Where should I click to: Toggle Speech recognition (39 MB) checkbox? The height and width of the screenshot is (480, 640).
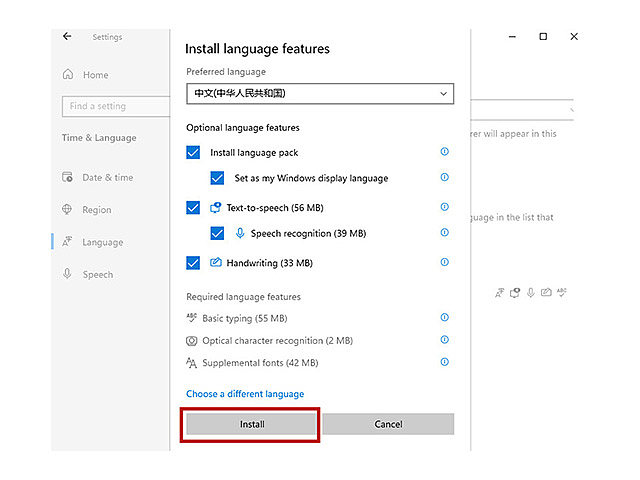pyautogui.click(x=217, y=233)
